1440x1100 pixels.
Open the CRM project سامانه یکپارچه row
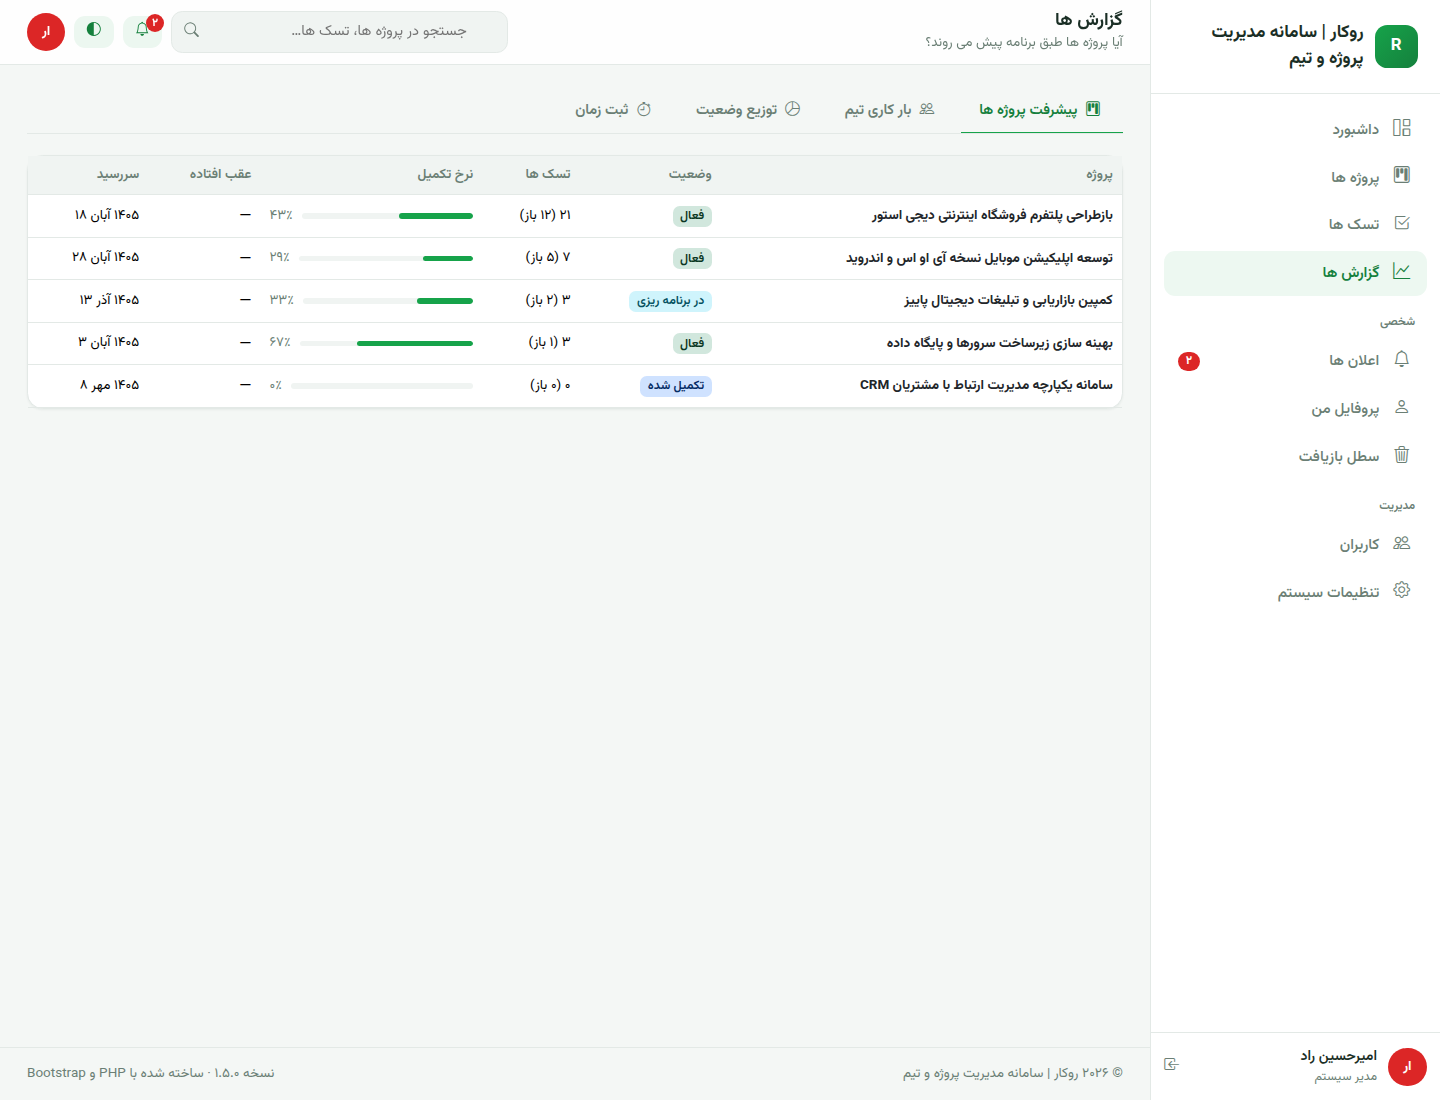coord(575,385)
